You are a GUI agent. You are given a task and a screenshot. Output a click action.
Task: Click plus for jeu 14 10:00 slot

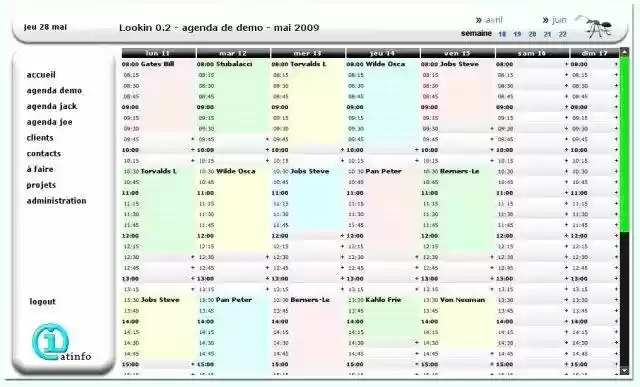point(417,150)
